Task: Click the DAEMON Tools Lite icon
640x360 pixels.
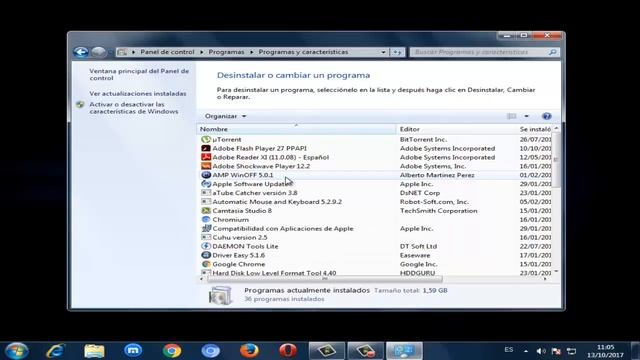Action: click(206, 246)
